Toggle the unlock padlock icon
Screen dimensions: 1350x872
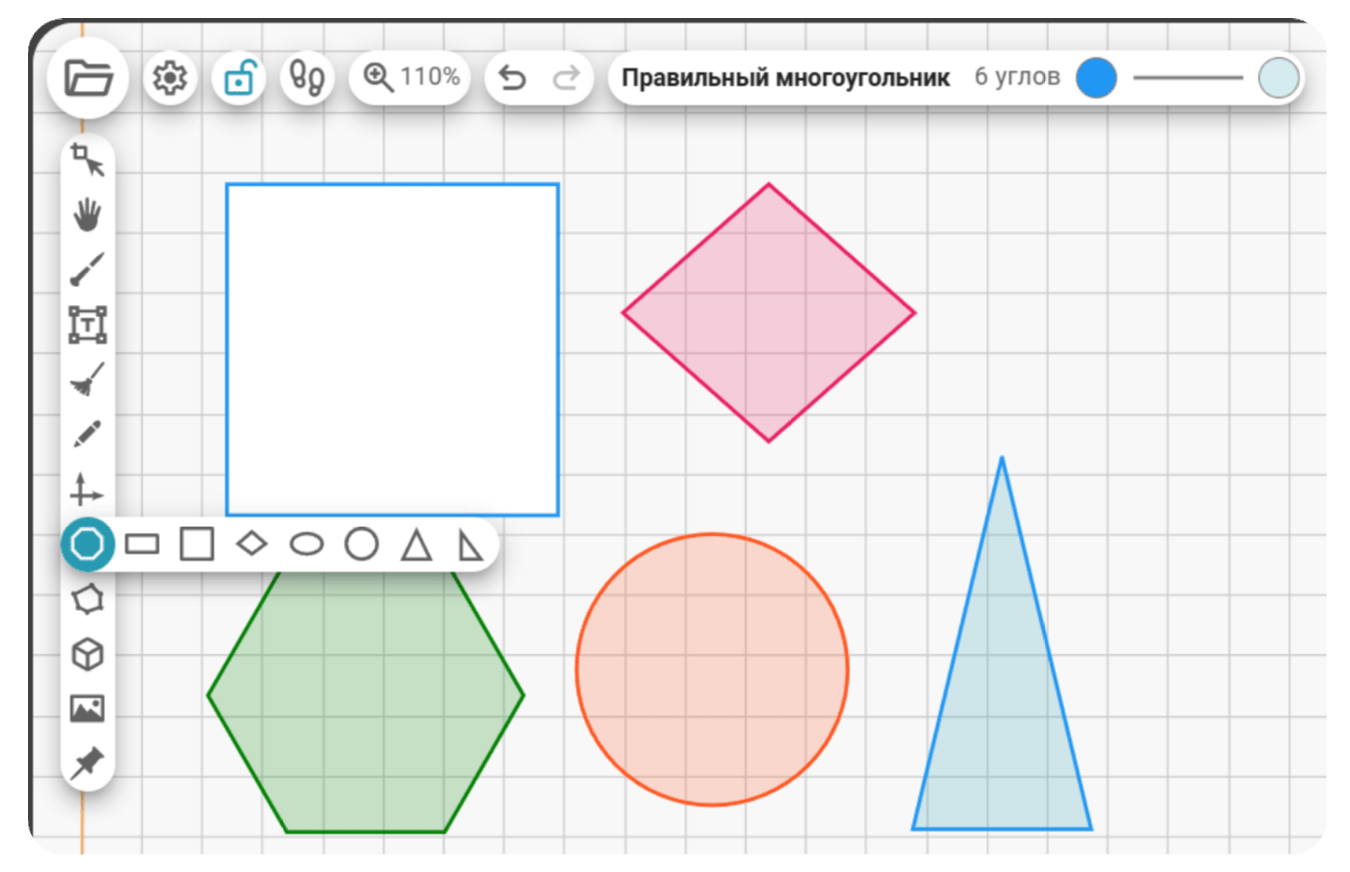(239, 78)
